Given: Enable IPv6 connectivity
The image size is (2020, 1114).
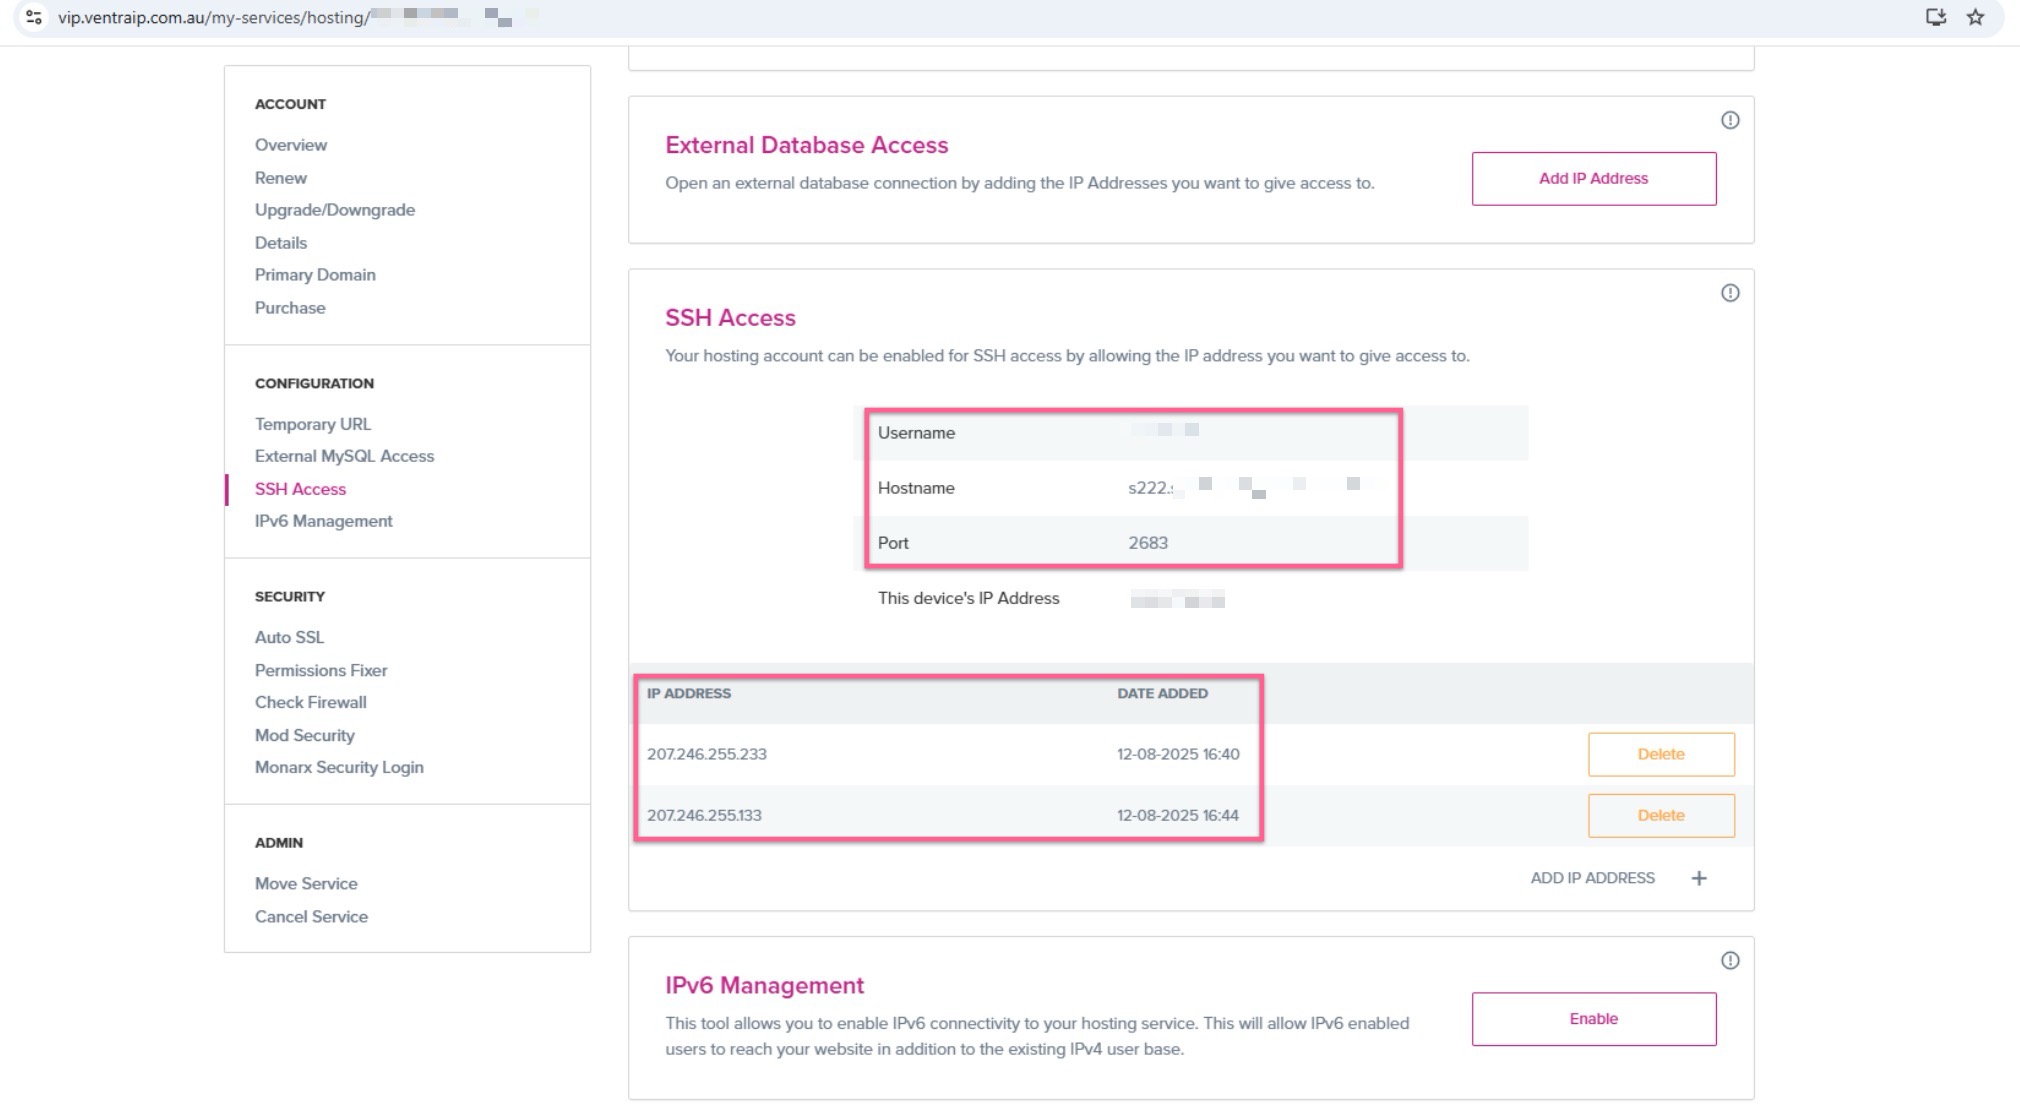Looking at the screenshot, I should 1593,1019.
